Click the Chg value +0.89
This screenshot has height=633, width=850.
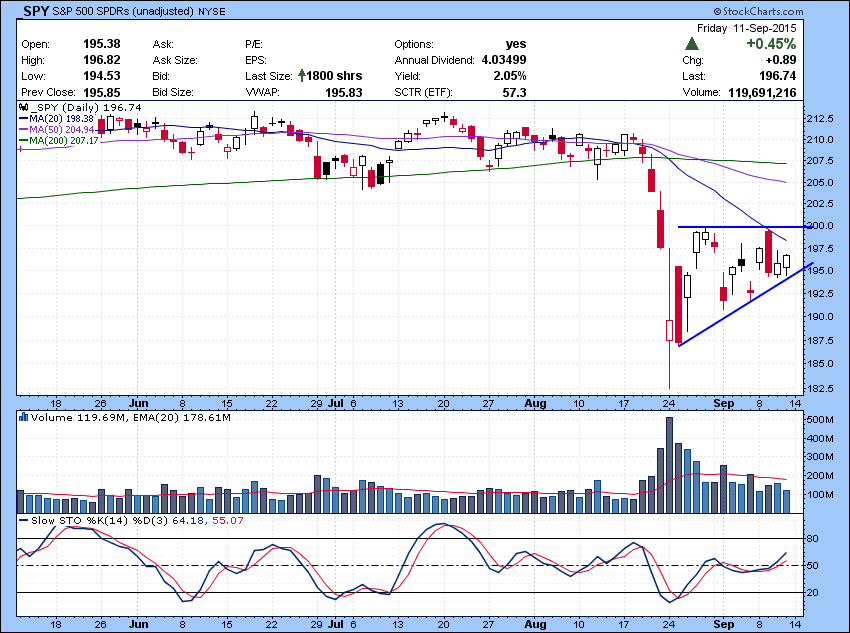781,60
